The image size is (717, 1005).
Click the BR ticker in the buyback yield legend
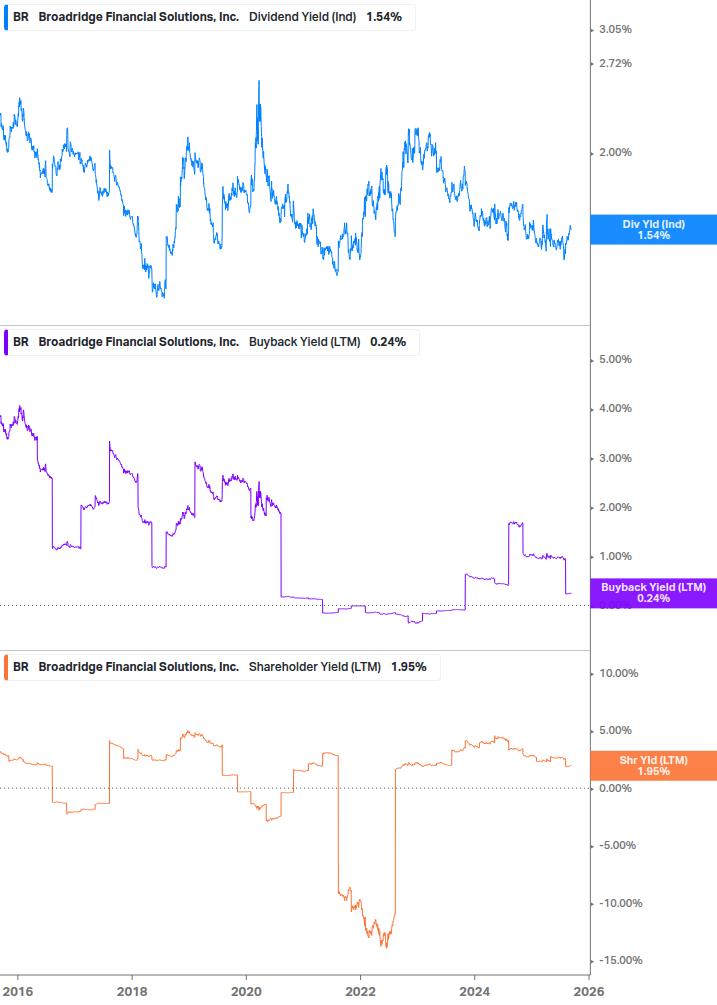(21, 342)
